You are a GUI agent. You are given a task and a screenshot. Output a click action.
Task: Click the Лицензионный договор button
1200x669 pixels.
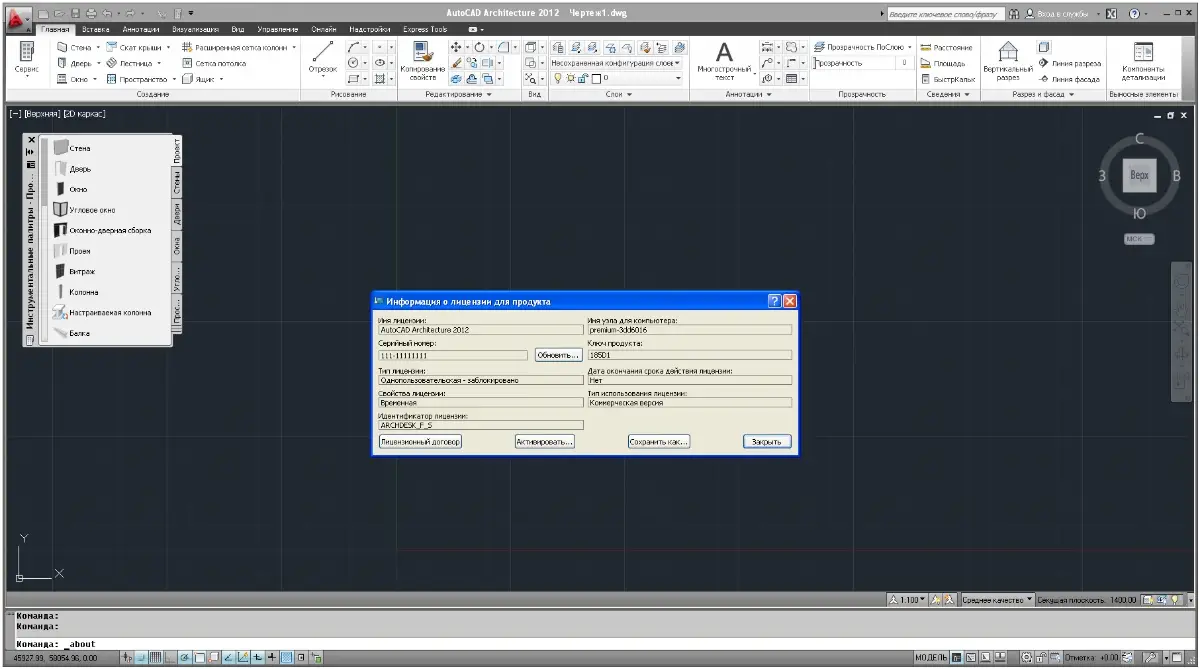[420, 441]
